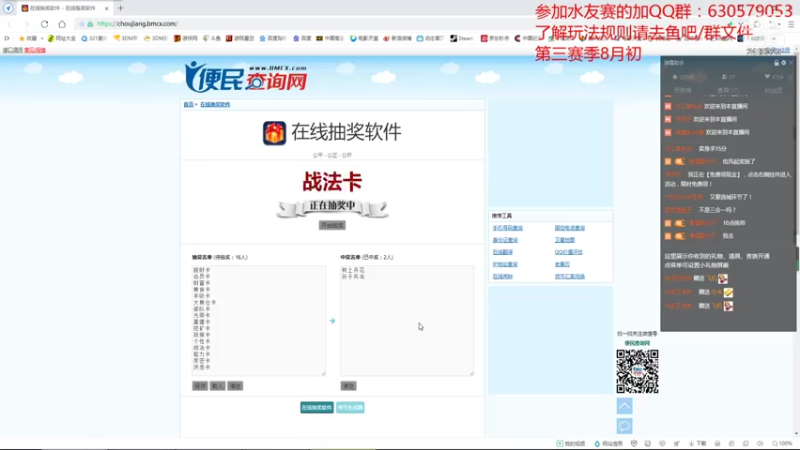The width and height of the screenshot is (800, 450).
Task: Open the 网址大全 bookmark
Action: [x=61, y=38]
